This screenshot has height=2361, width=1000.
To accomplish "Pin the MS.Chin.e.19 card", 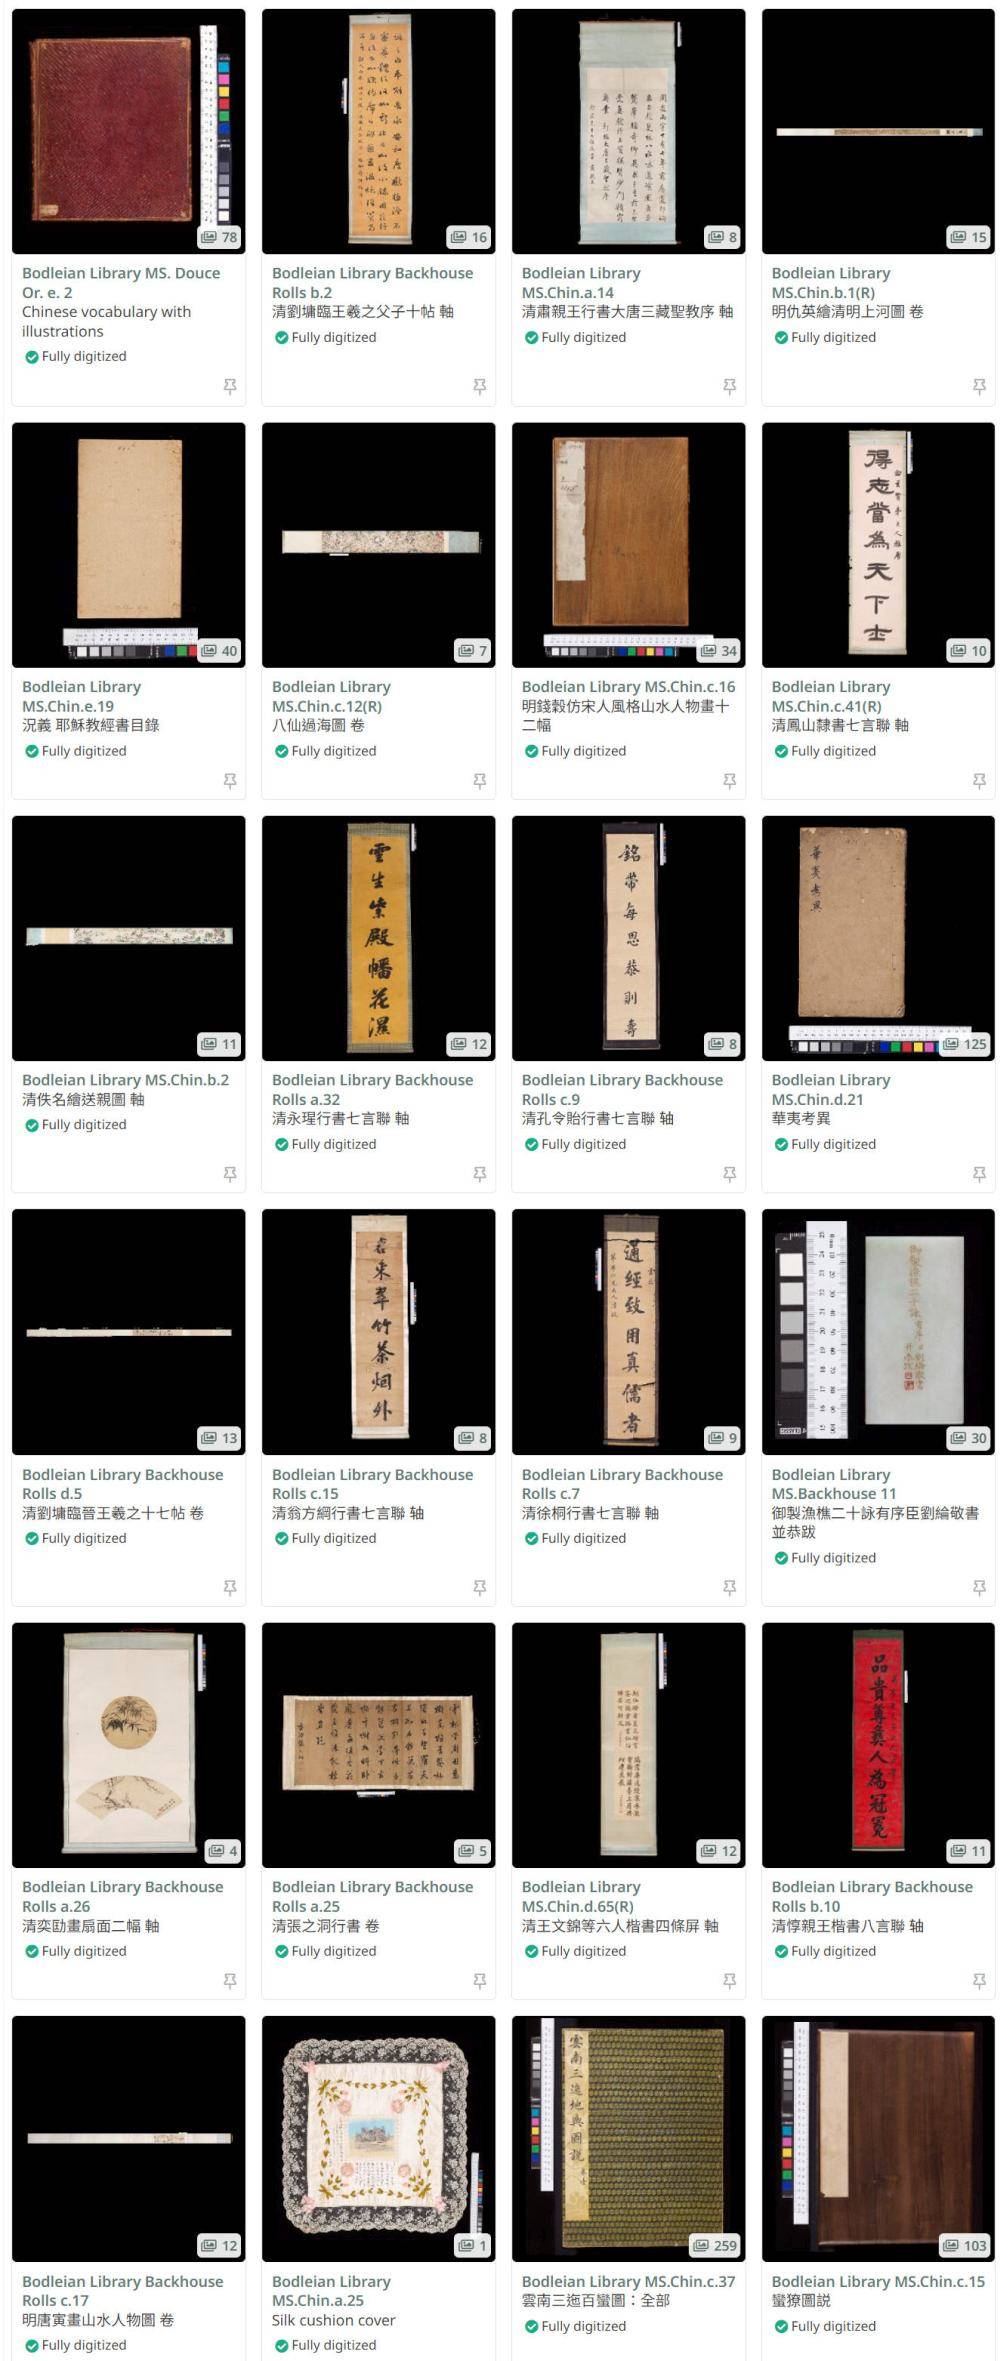I will pos(230,781).
